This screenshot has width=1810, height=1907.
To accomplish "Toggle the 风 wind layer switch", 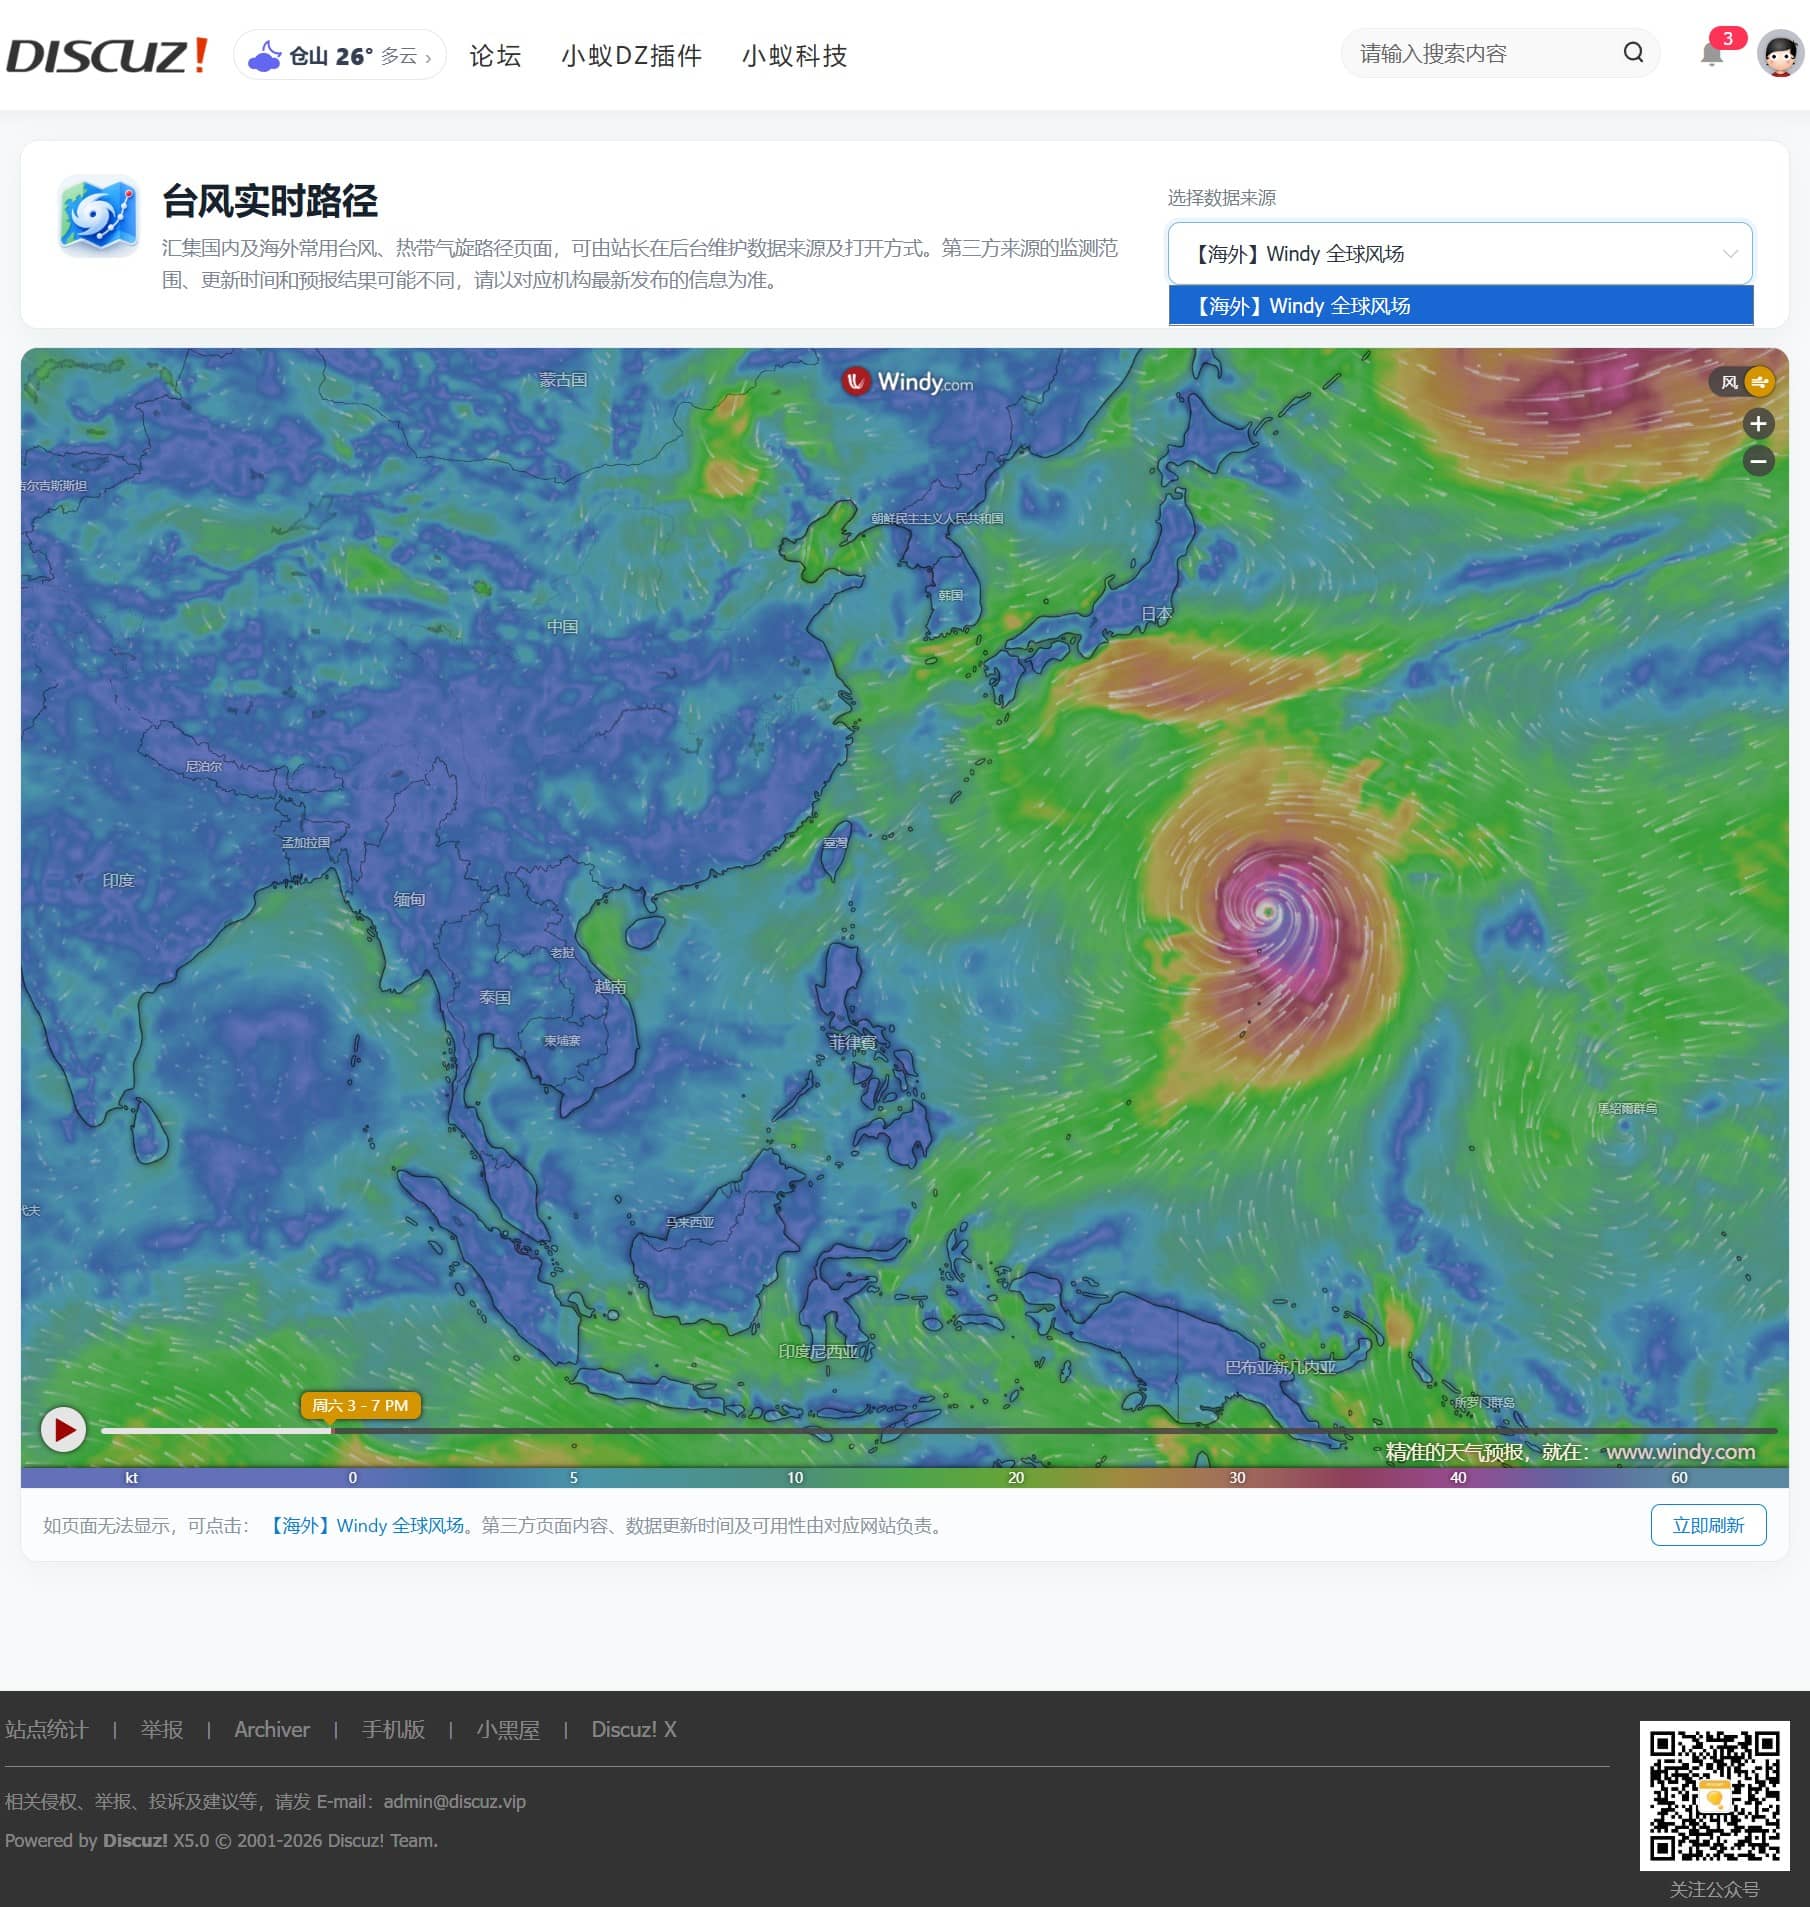I will click(x=1742, y=382).
